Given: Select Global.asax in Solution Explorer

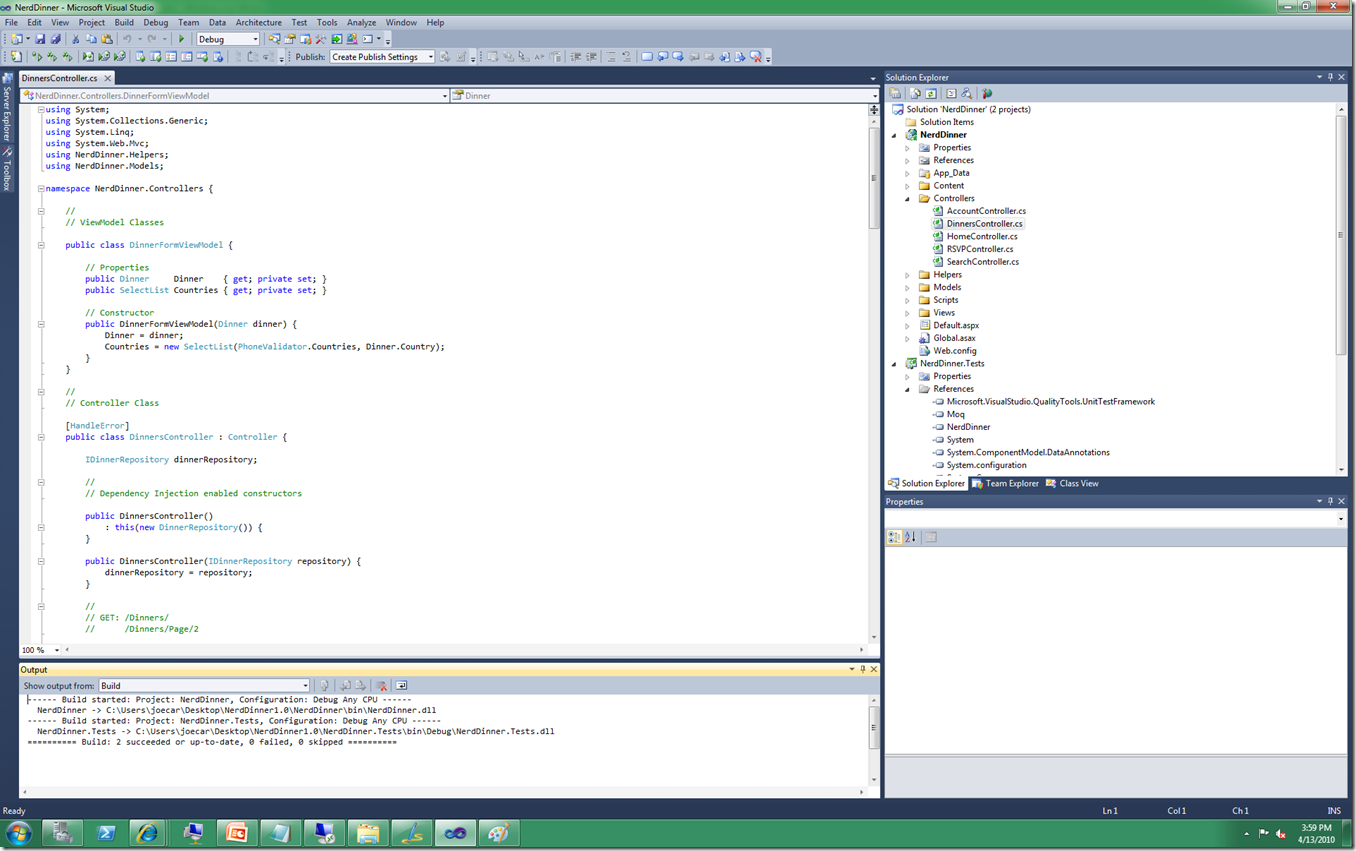Looking at the screenshot, I should (954, 338).
